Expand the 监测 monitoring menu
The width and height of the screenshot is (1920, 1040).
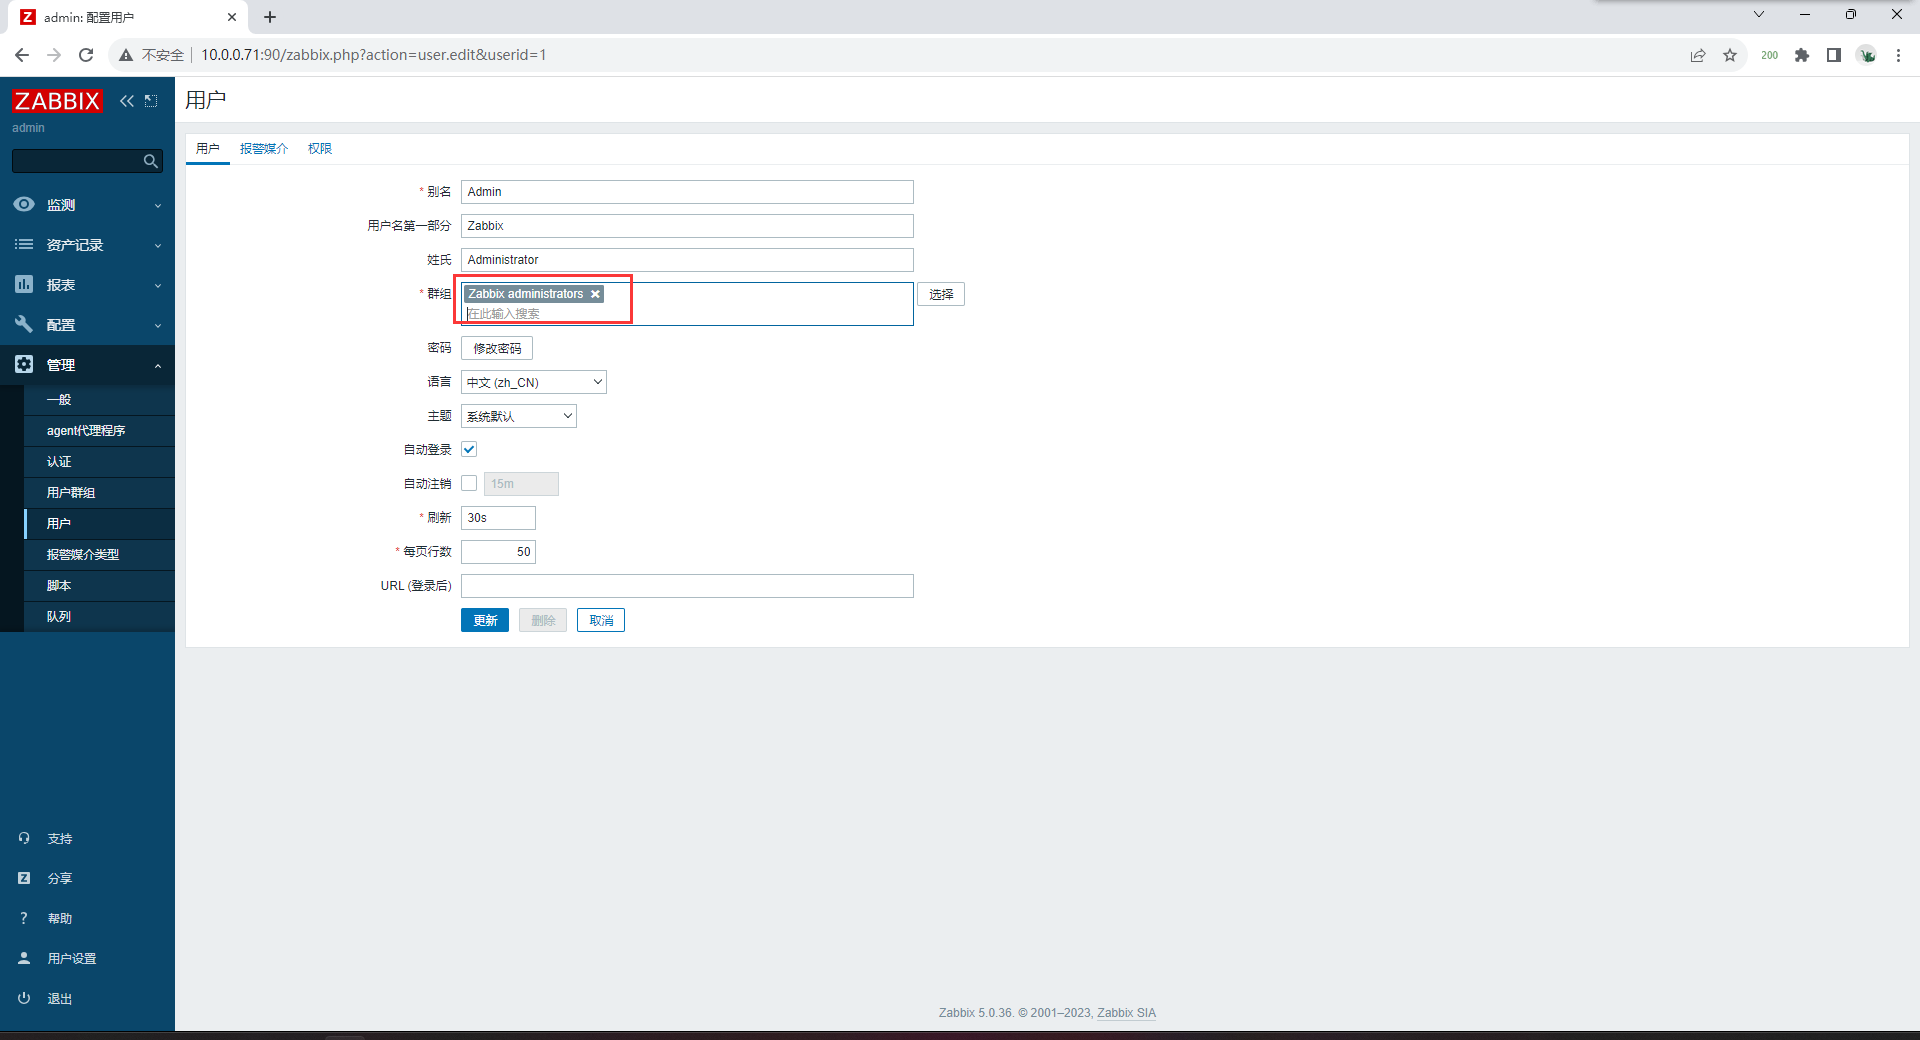point(87,205)
